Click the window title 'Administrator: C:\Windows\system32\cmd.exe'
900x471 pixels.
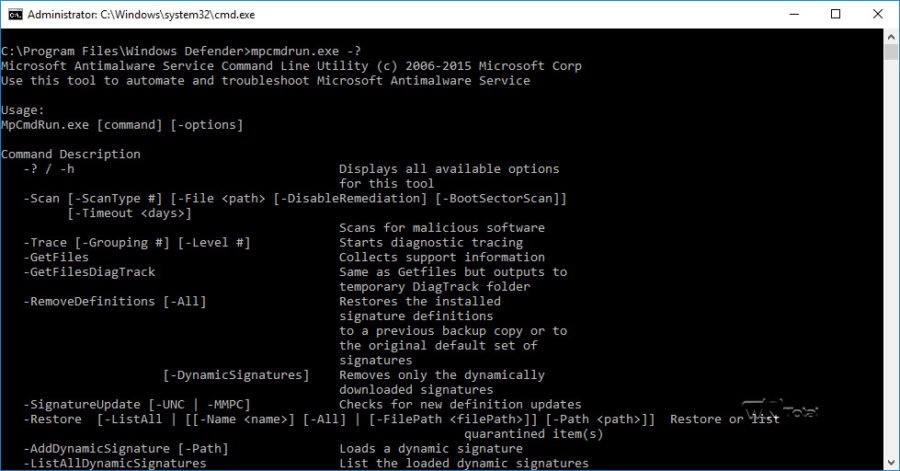[x=141, y=15]
